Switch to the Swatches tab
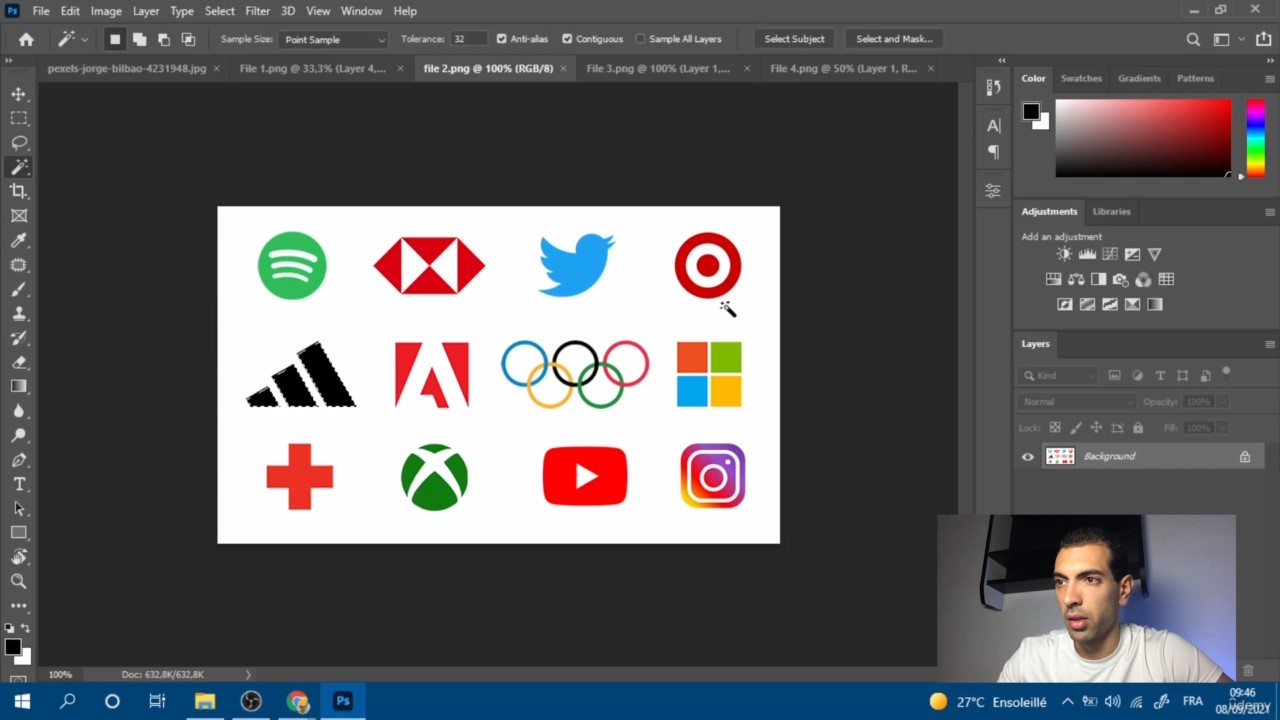The height and width of the screenshot is (720, 1280). pyautogui.click(x=1081, y=78)
